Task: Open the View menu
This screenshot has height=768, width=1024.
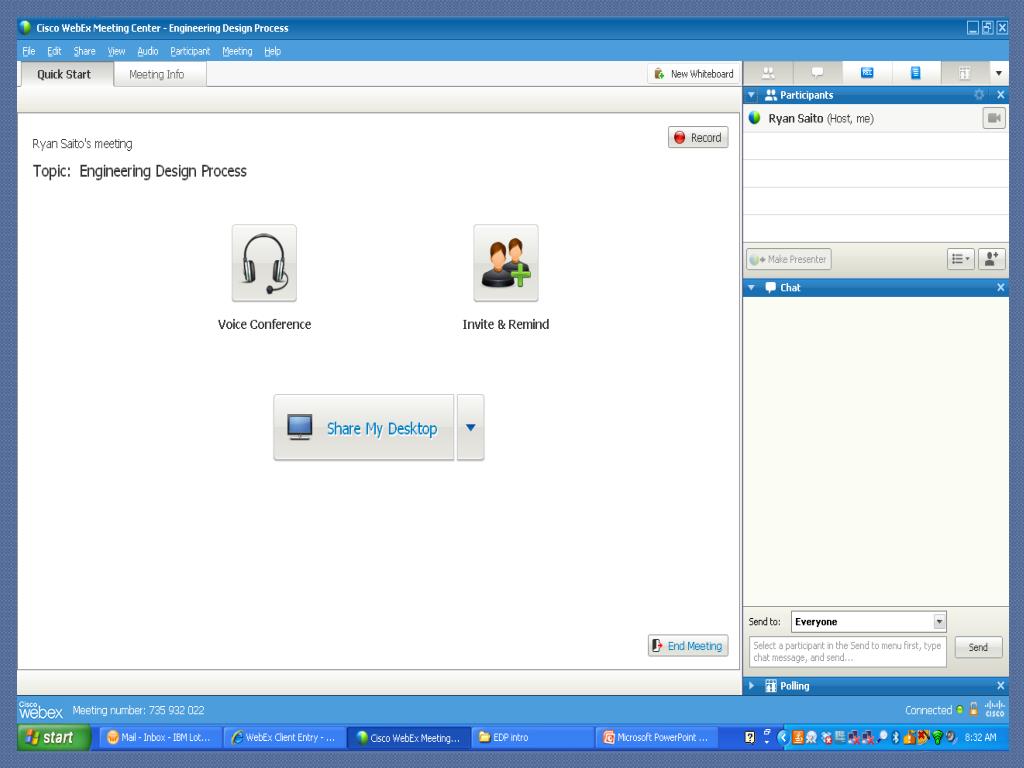Action: pyautogui.click(x=116, y=51)
